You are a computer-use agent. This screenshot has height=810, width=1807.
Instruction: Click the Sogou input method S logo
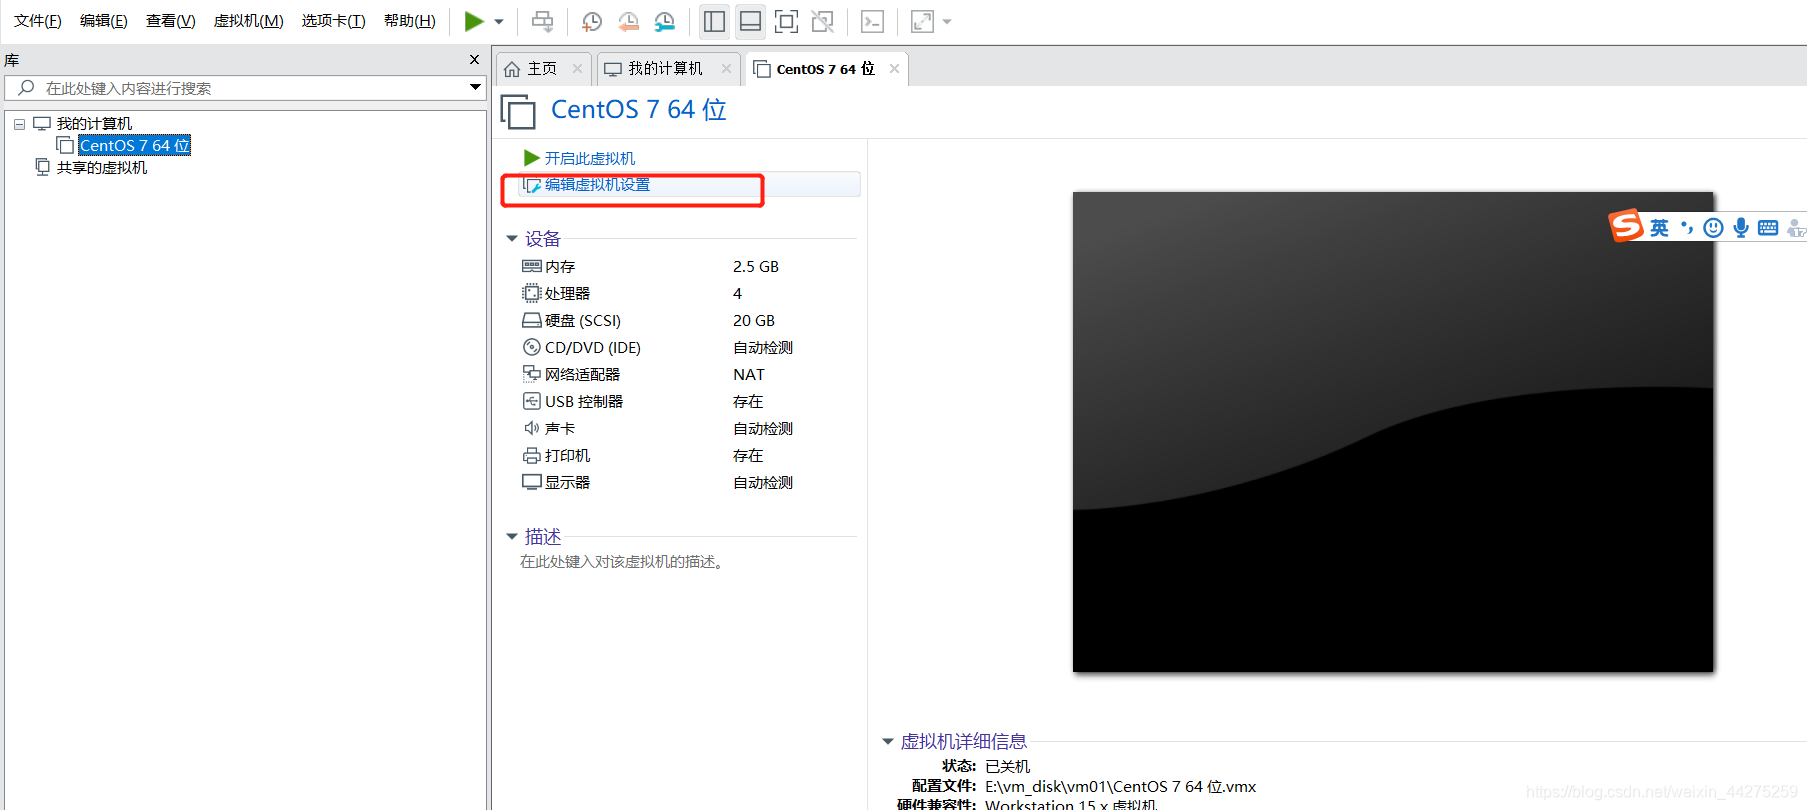click(1626, 226)
